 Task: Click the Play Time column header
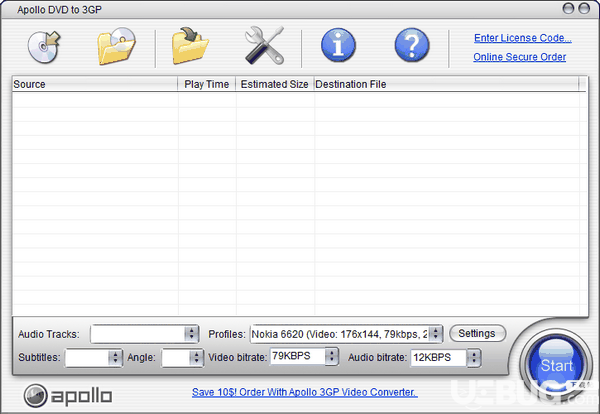[207, 84]
